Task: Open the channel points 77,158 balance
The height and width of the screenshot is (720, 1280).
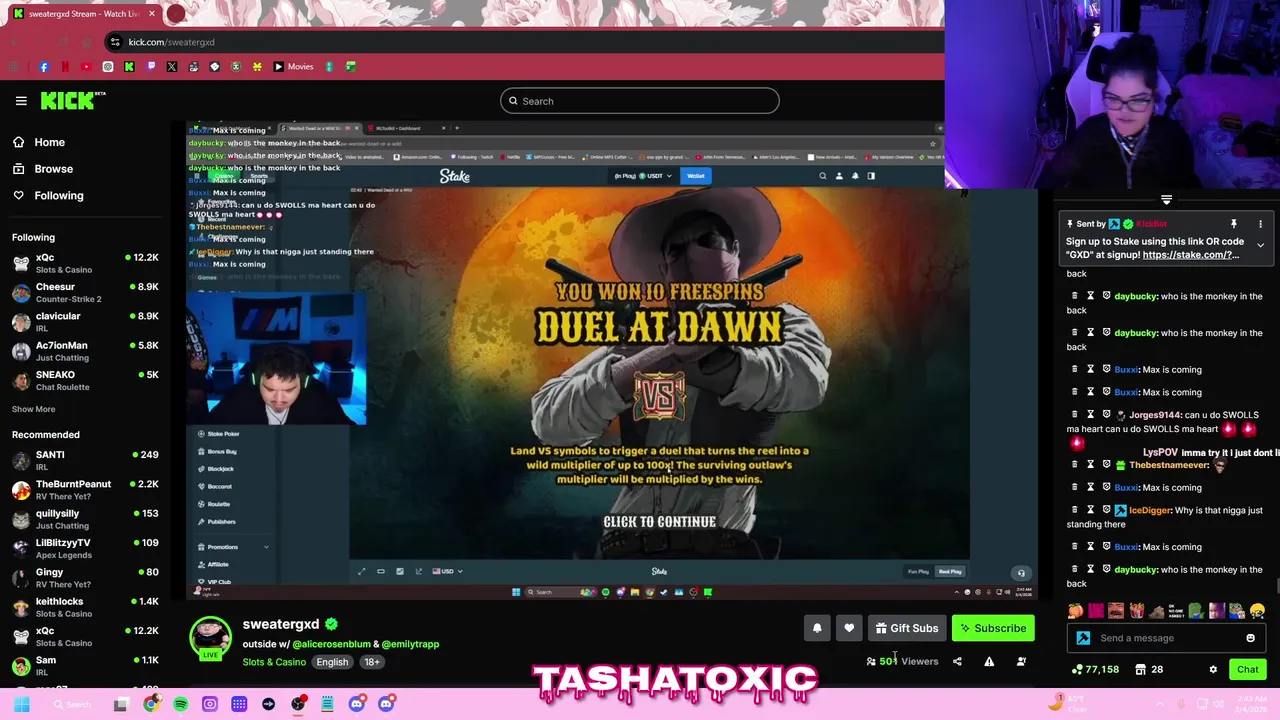Action: 1095,669
